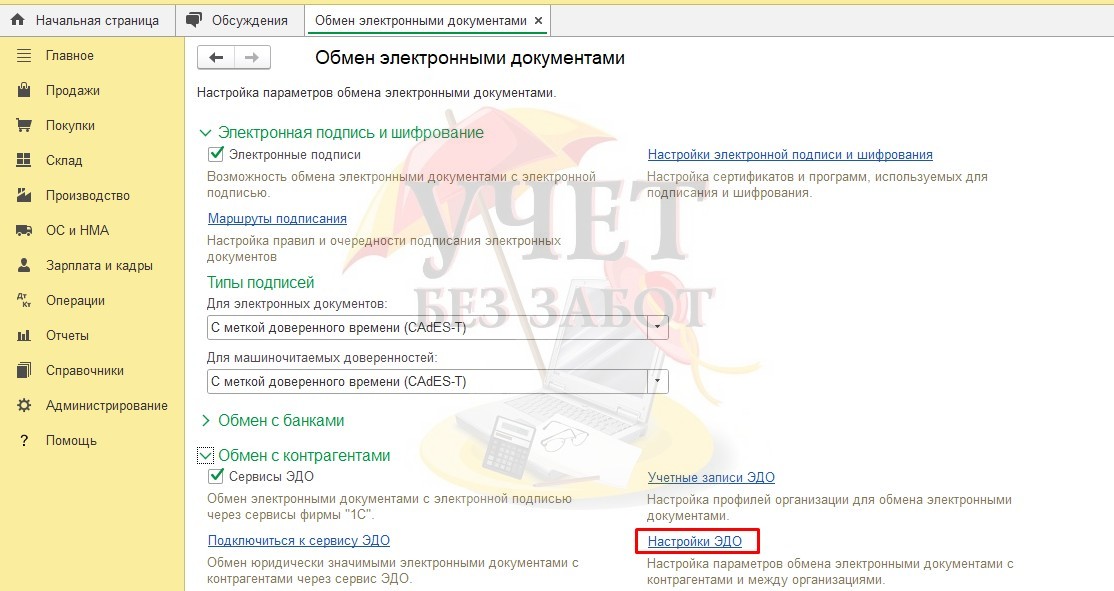Click the Обсуждения chat bubble icon

pos(193,20)
